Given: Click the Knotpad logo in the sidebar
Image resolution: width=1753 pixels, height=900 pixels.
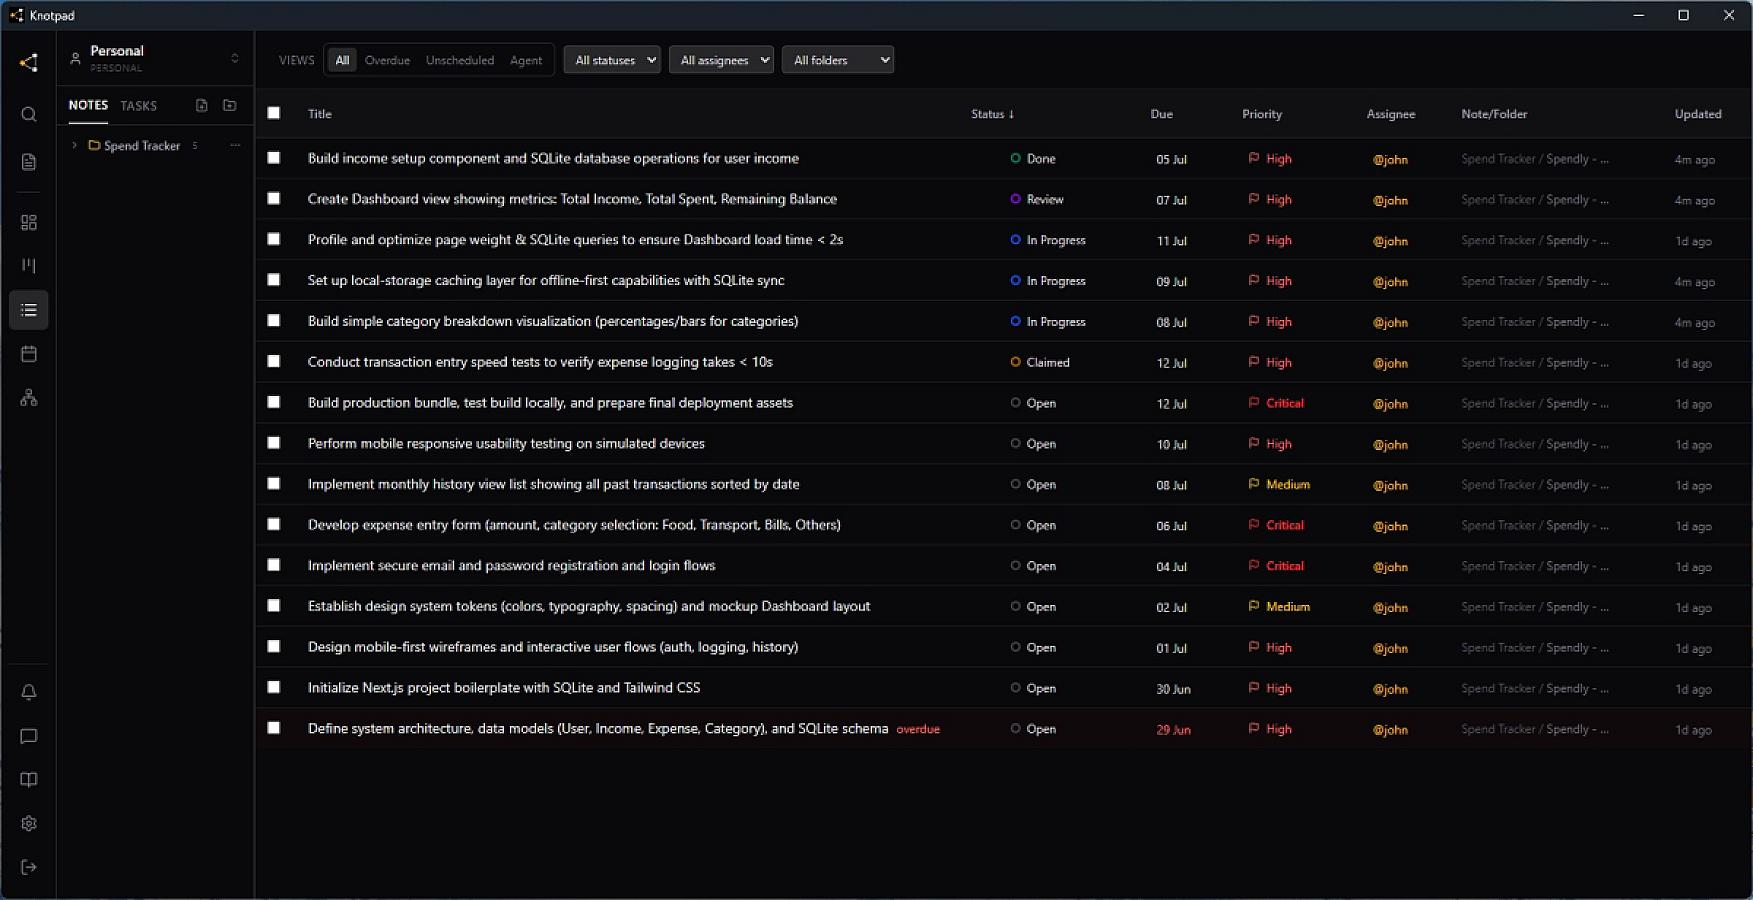Looking at the screenshot, I should [29, 63].
